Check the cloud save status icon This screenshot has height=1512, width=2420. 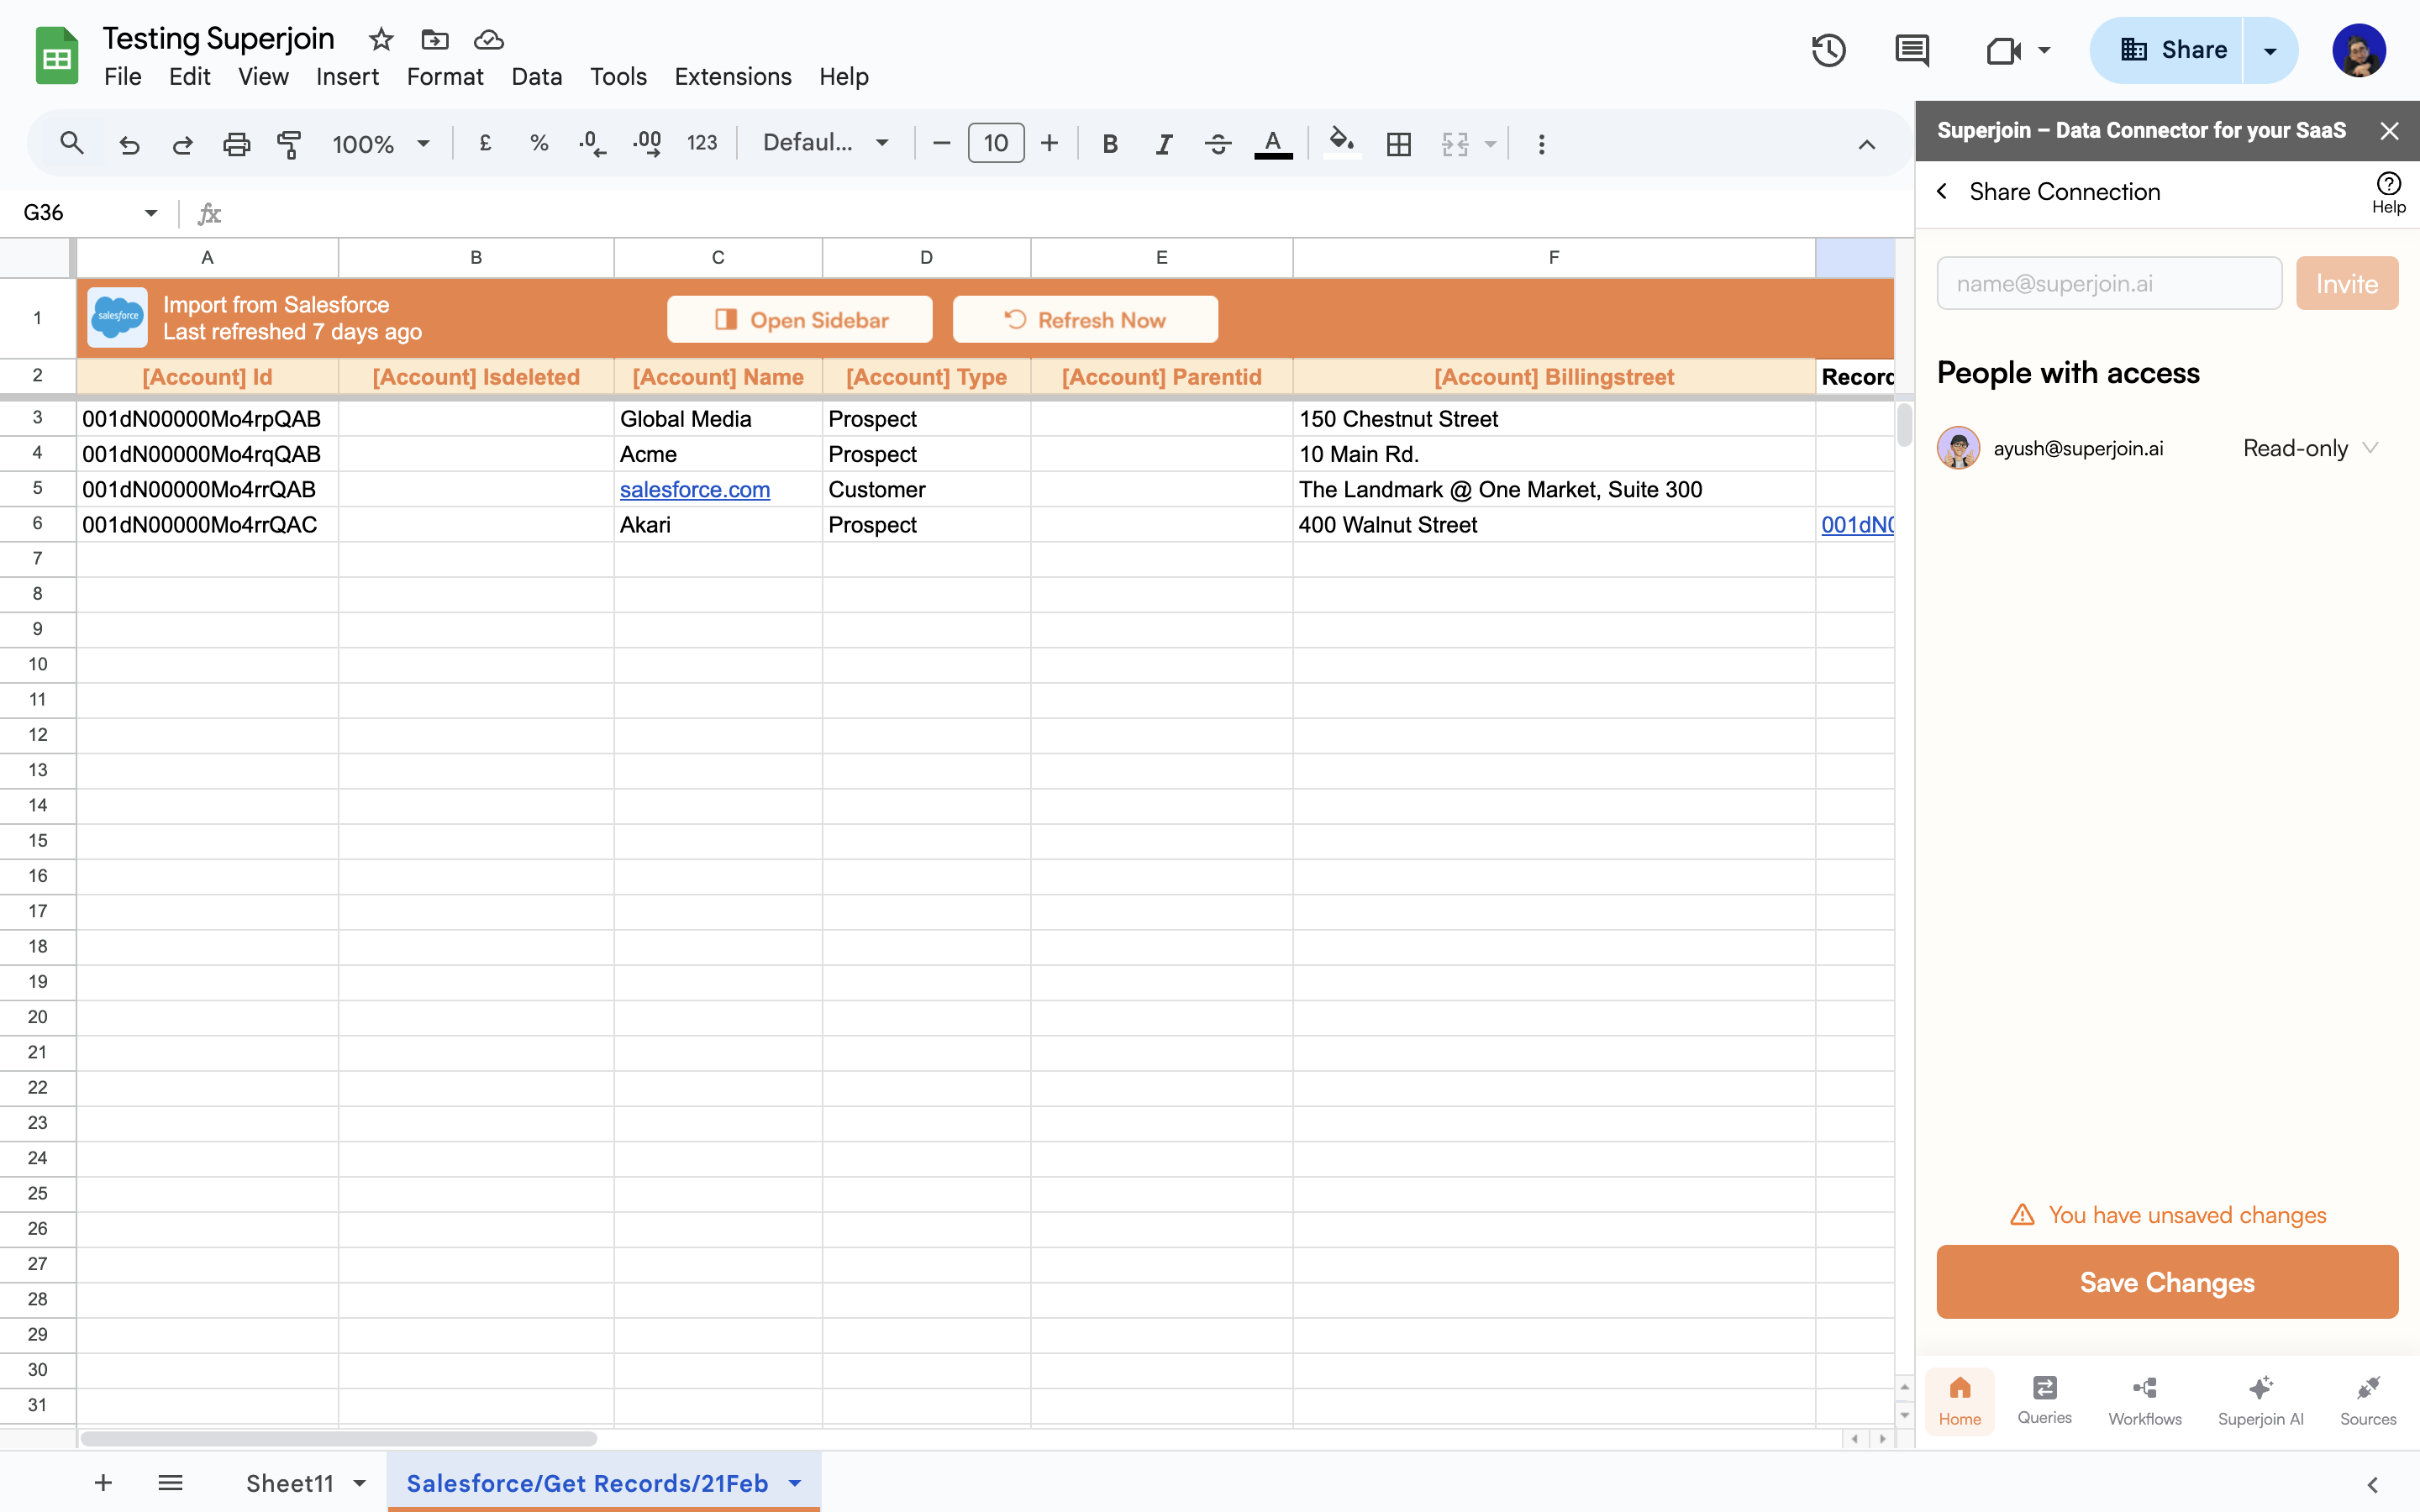(x=488, y=39)
